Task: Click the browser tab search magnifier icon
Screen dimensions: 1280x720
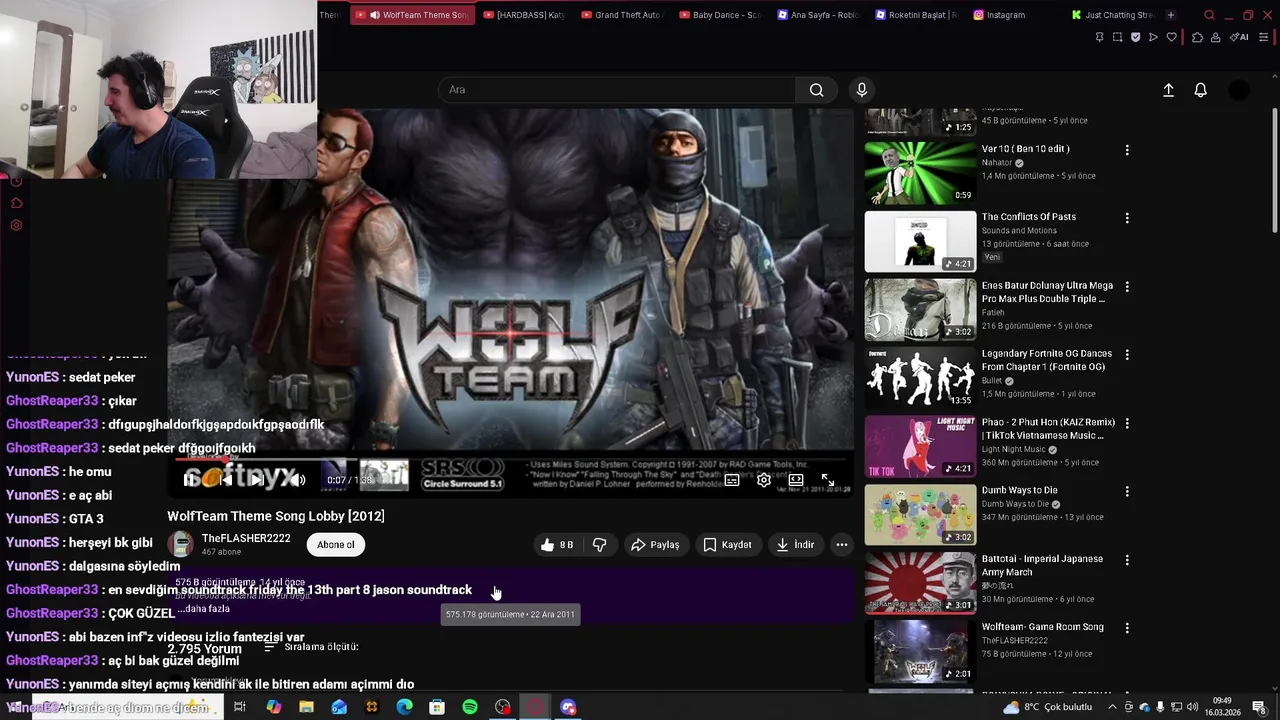Action: [x=1209, y=15]
